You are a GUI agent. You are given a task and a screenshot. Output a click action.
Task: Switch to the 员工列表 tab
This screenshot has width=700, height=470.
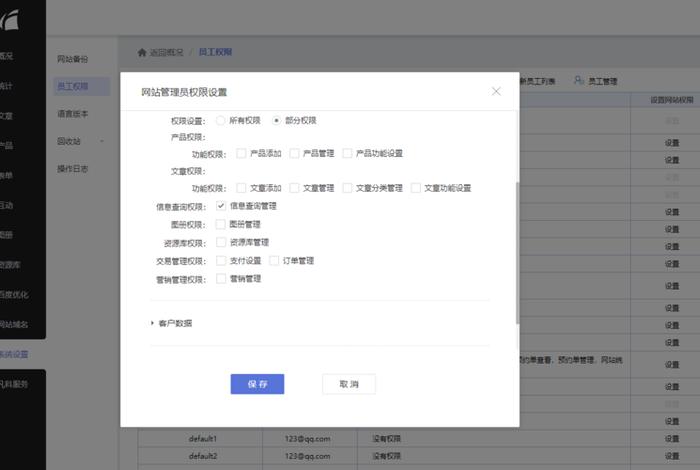pos(538,81)
